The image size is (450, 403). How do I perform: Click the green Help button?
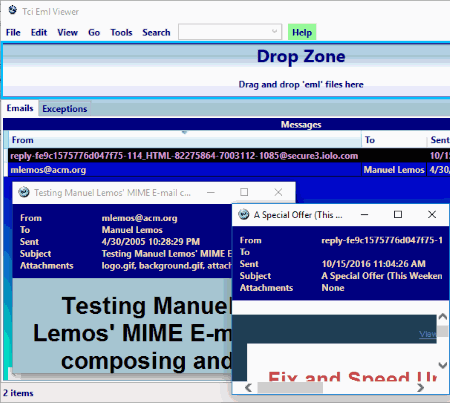coord(302,32)
